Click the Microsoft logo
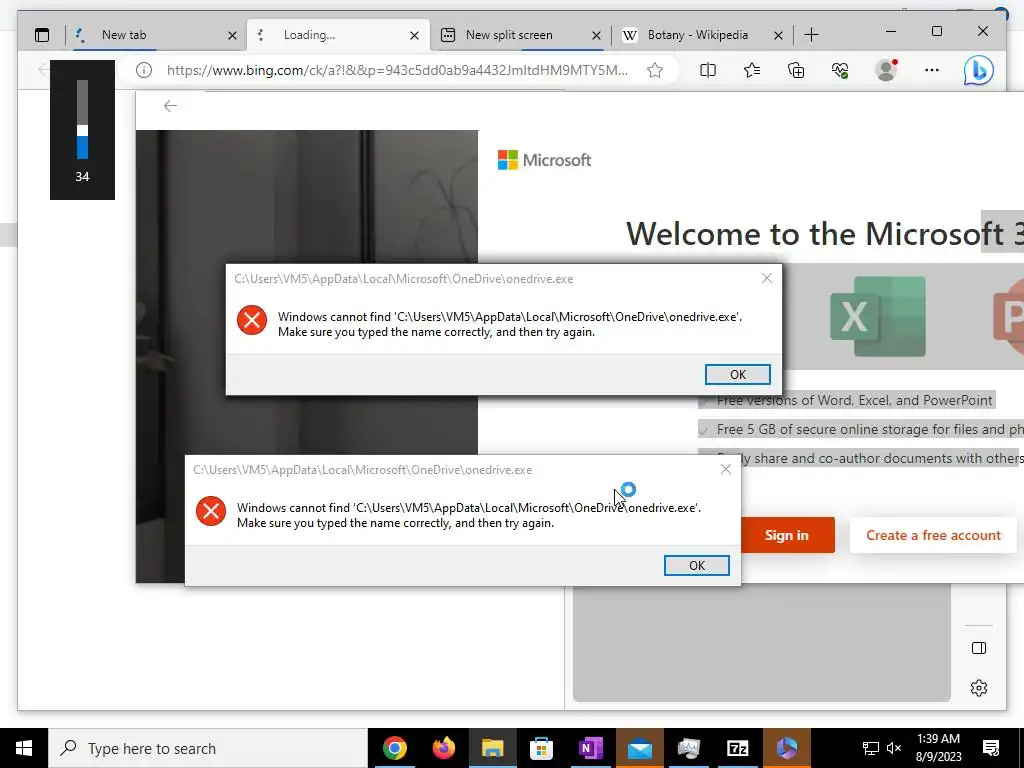The height and width of the screenshot is (768, 1024). [x=544, y=160]
